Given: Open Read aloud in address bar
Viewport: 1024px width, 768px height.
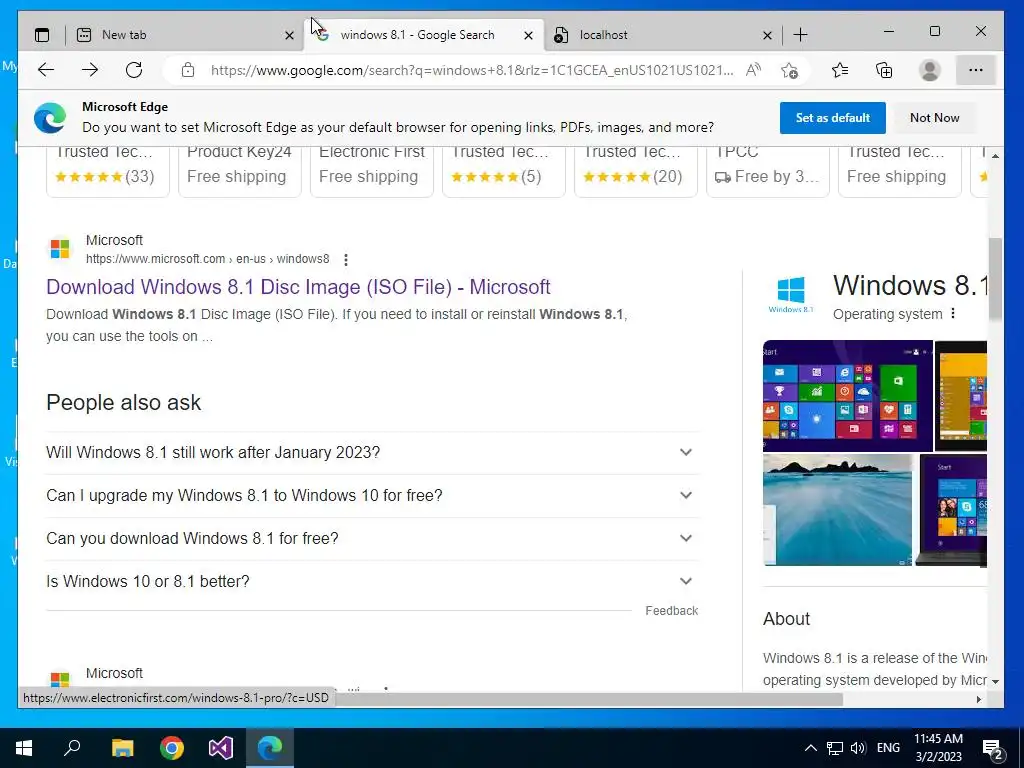Looking at the screenshot, I should [754, 70].
